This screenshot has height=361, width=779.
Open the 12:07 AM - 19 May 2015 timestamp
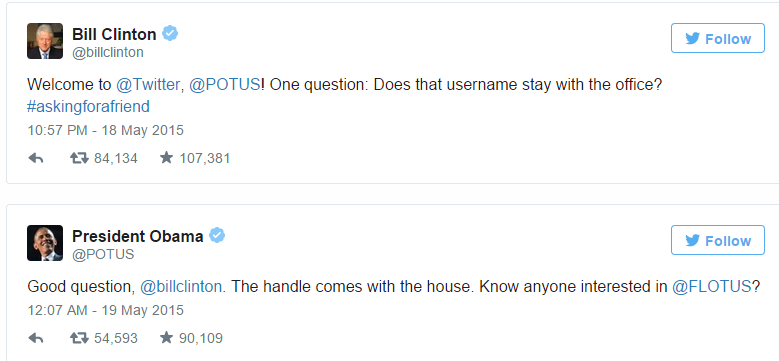105,311
